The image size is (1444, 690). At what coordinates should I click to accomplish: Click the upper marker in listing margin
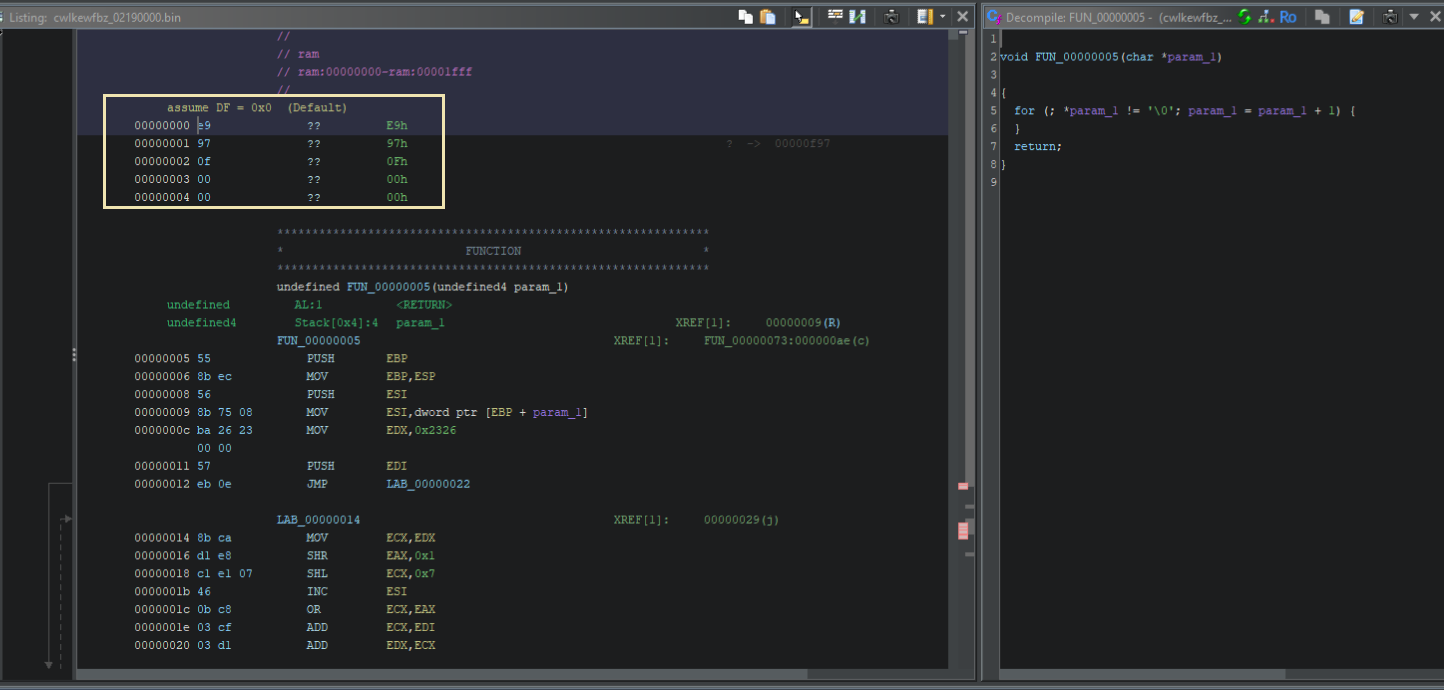tap(963, 486)
